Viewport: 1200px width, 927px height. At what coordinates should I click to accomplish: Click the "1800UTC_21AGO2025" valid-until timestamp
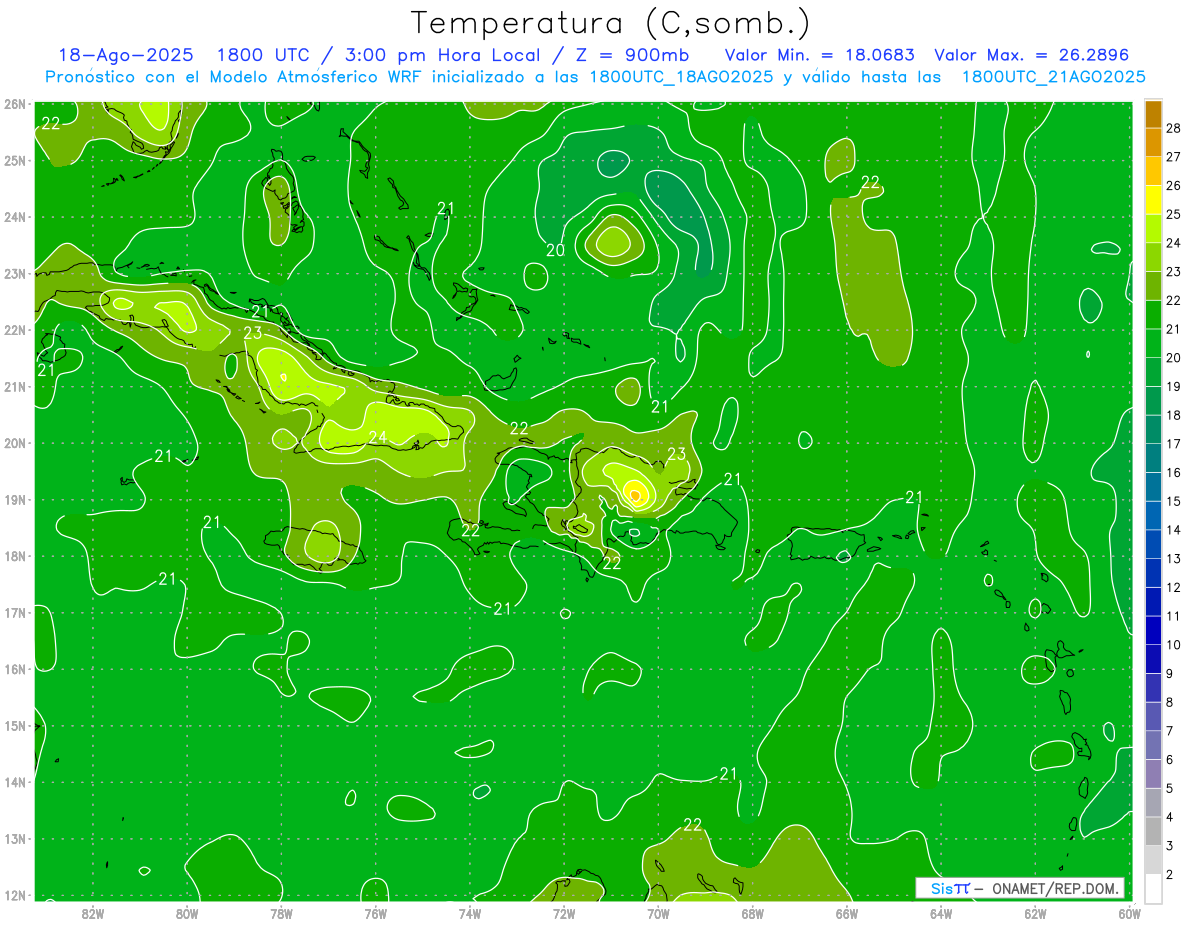pos(1053,77)
